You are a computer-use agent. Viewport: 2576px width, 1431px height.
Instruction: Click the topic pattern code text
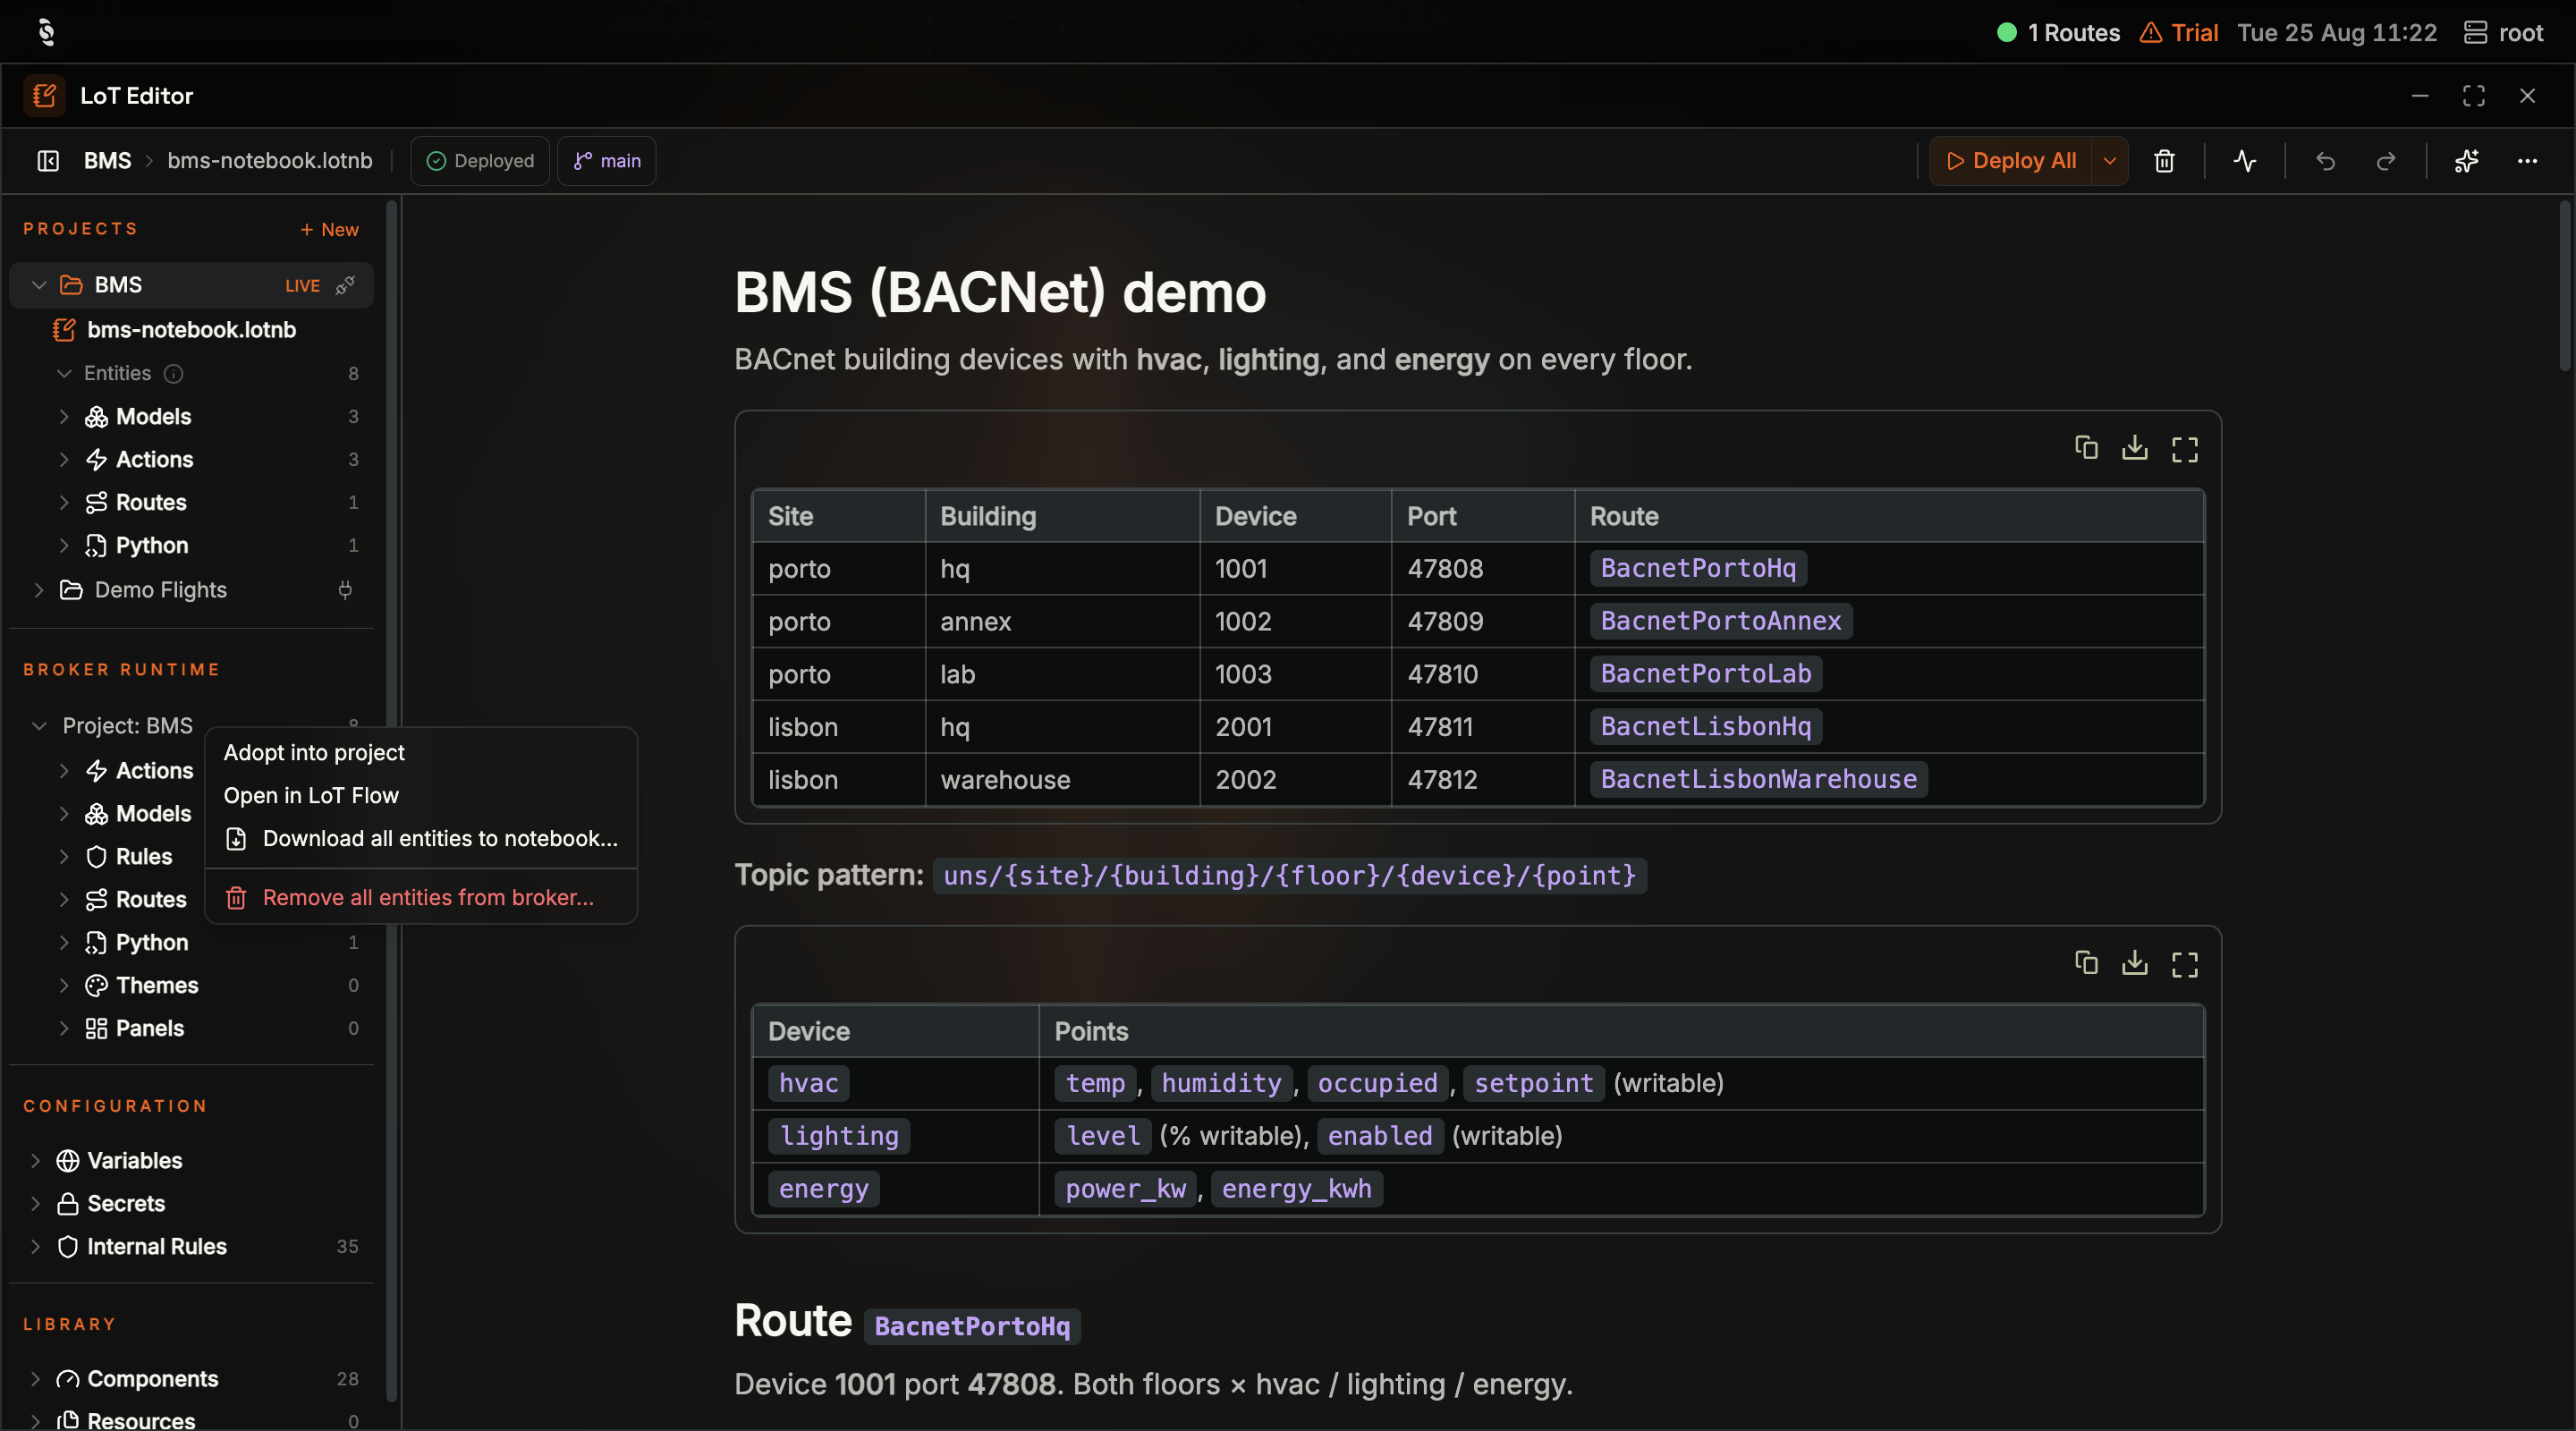pyautogui.click(x=1290, y=876)
